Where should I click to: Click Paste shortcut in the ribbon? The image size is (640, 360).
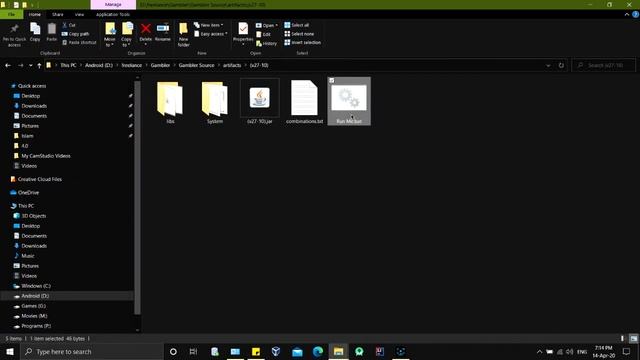(x=79, y=42)
